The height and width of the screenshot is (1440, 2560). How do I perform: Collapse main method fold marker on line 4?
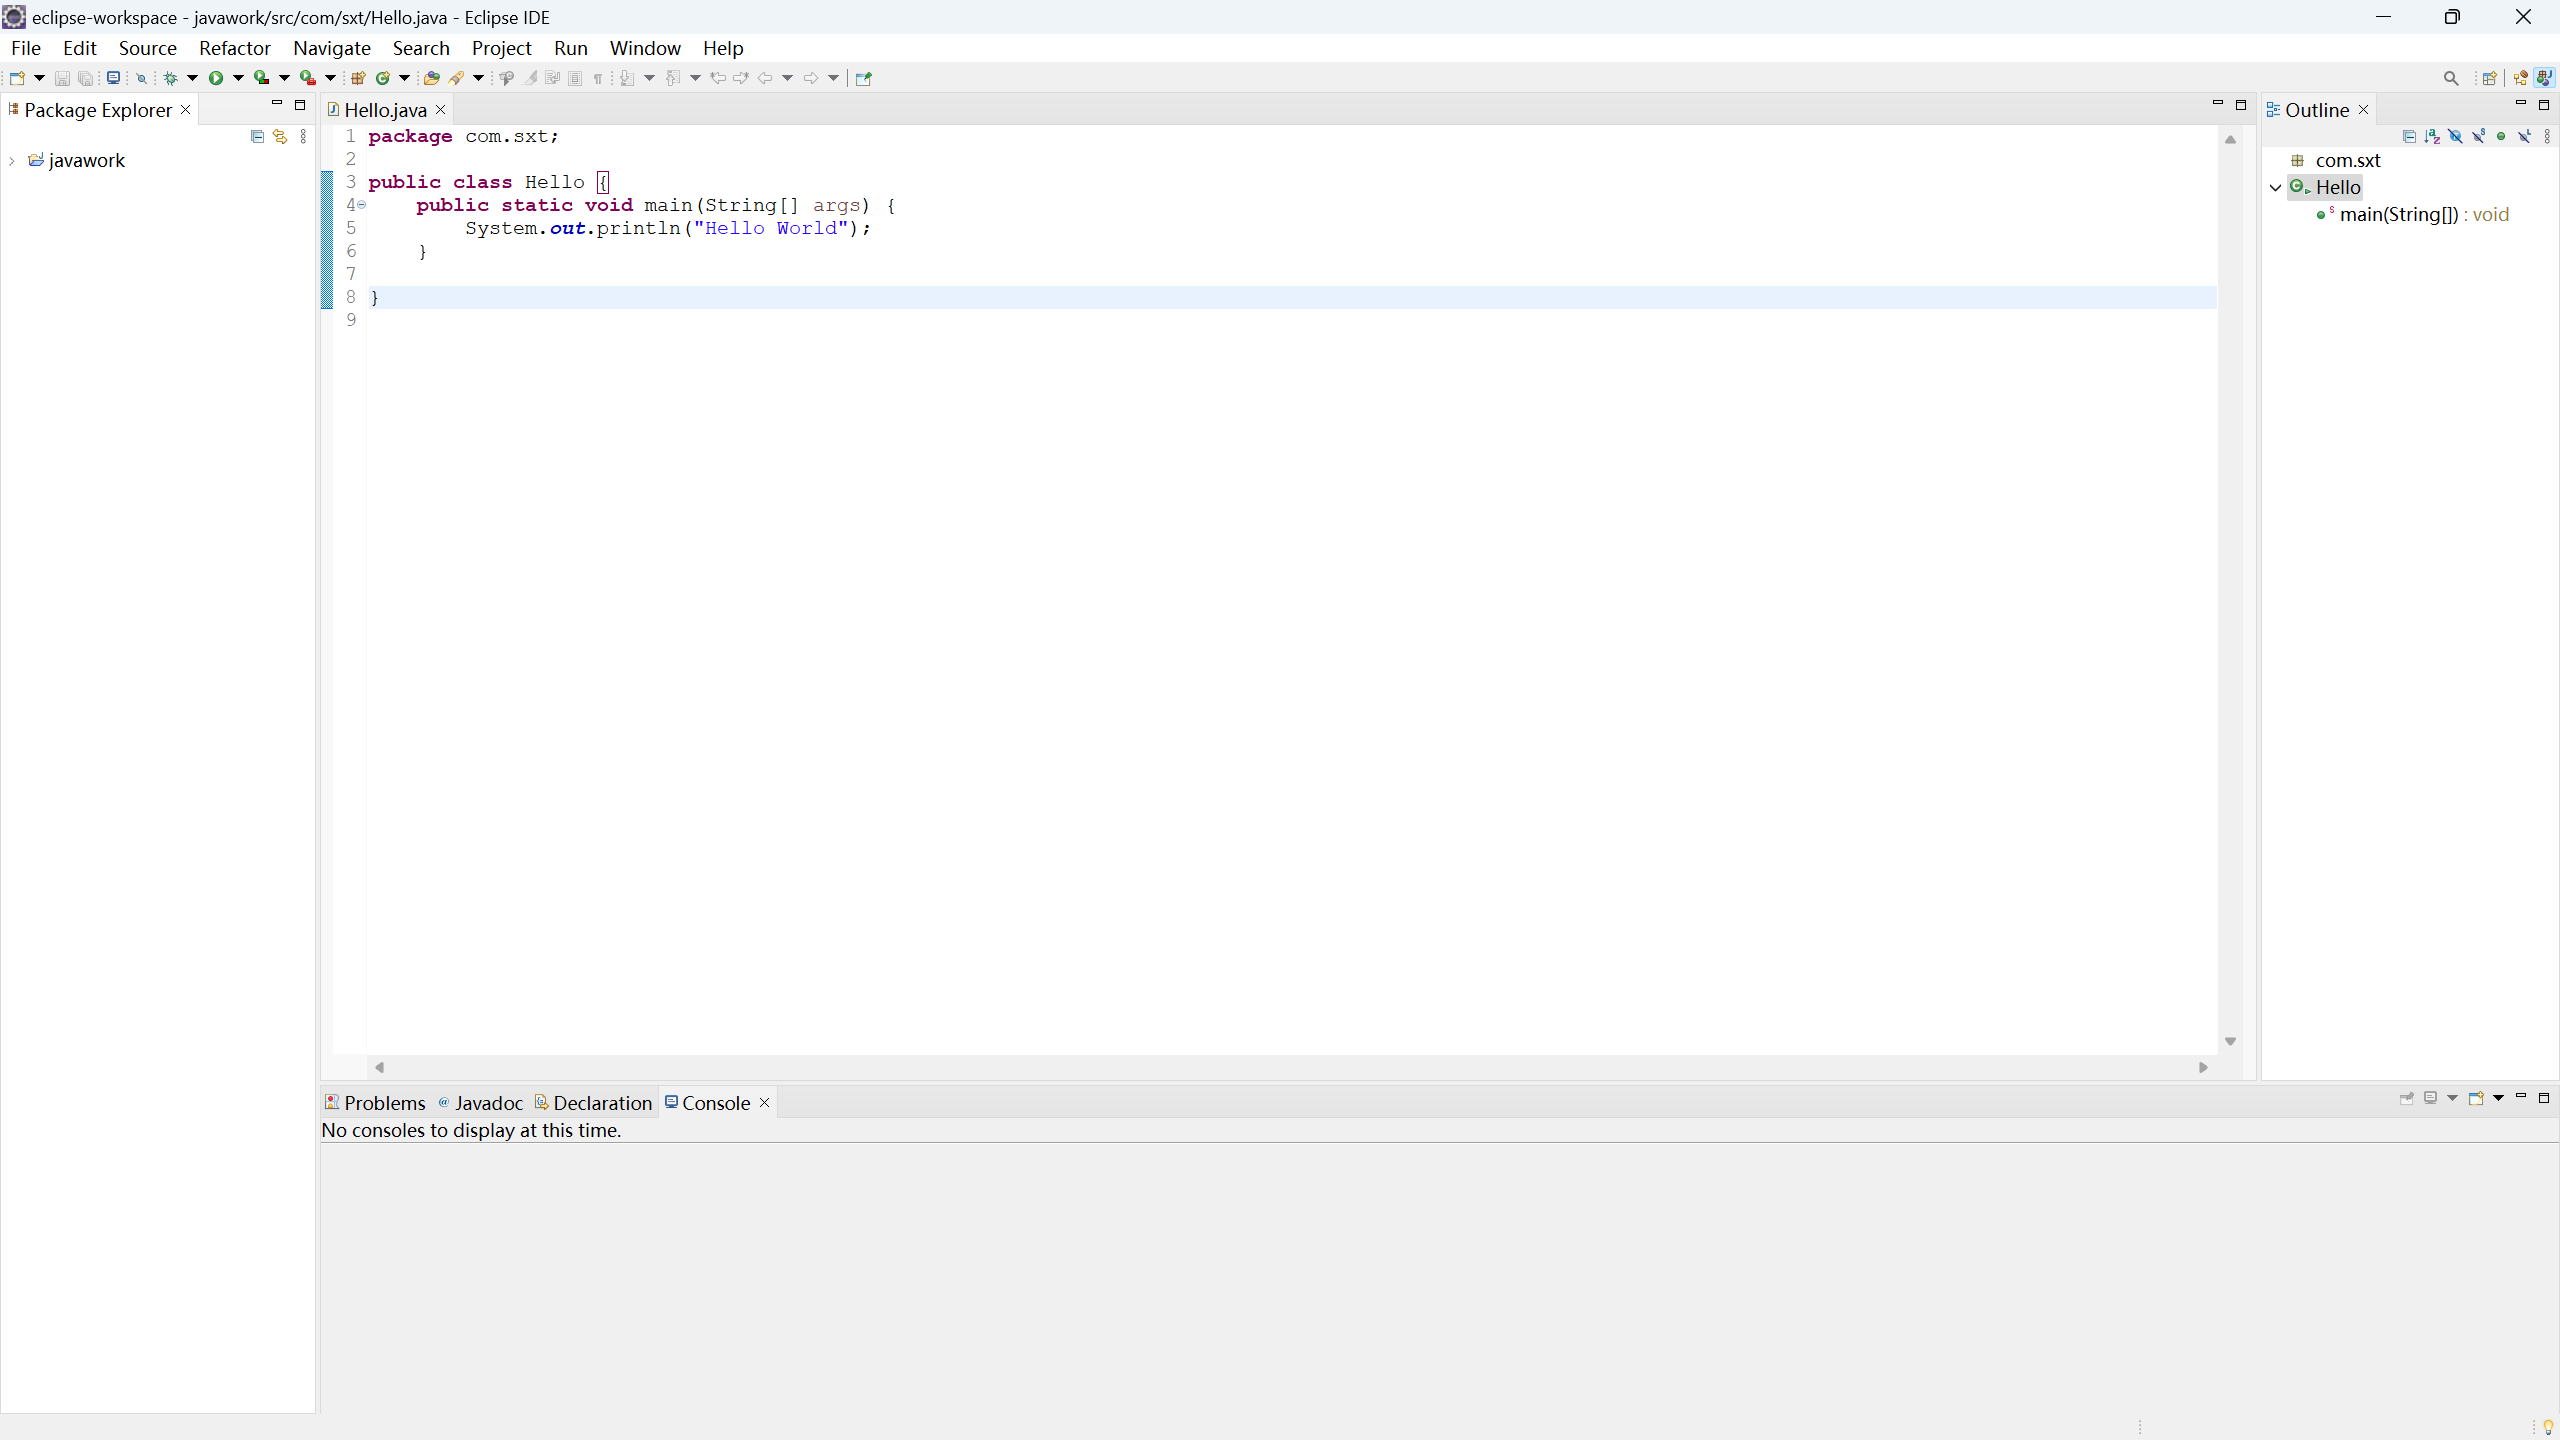pyautogui.click(x=362, y=205)
